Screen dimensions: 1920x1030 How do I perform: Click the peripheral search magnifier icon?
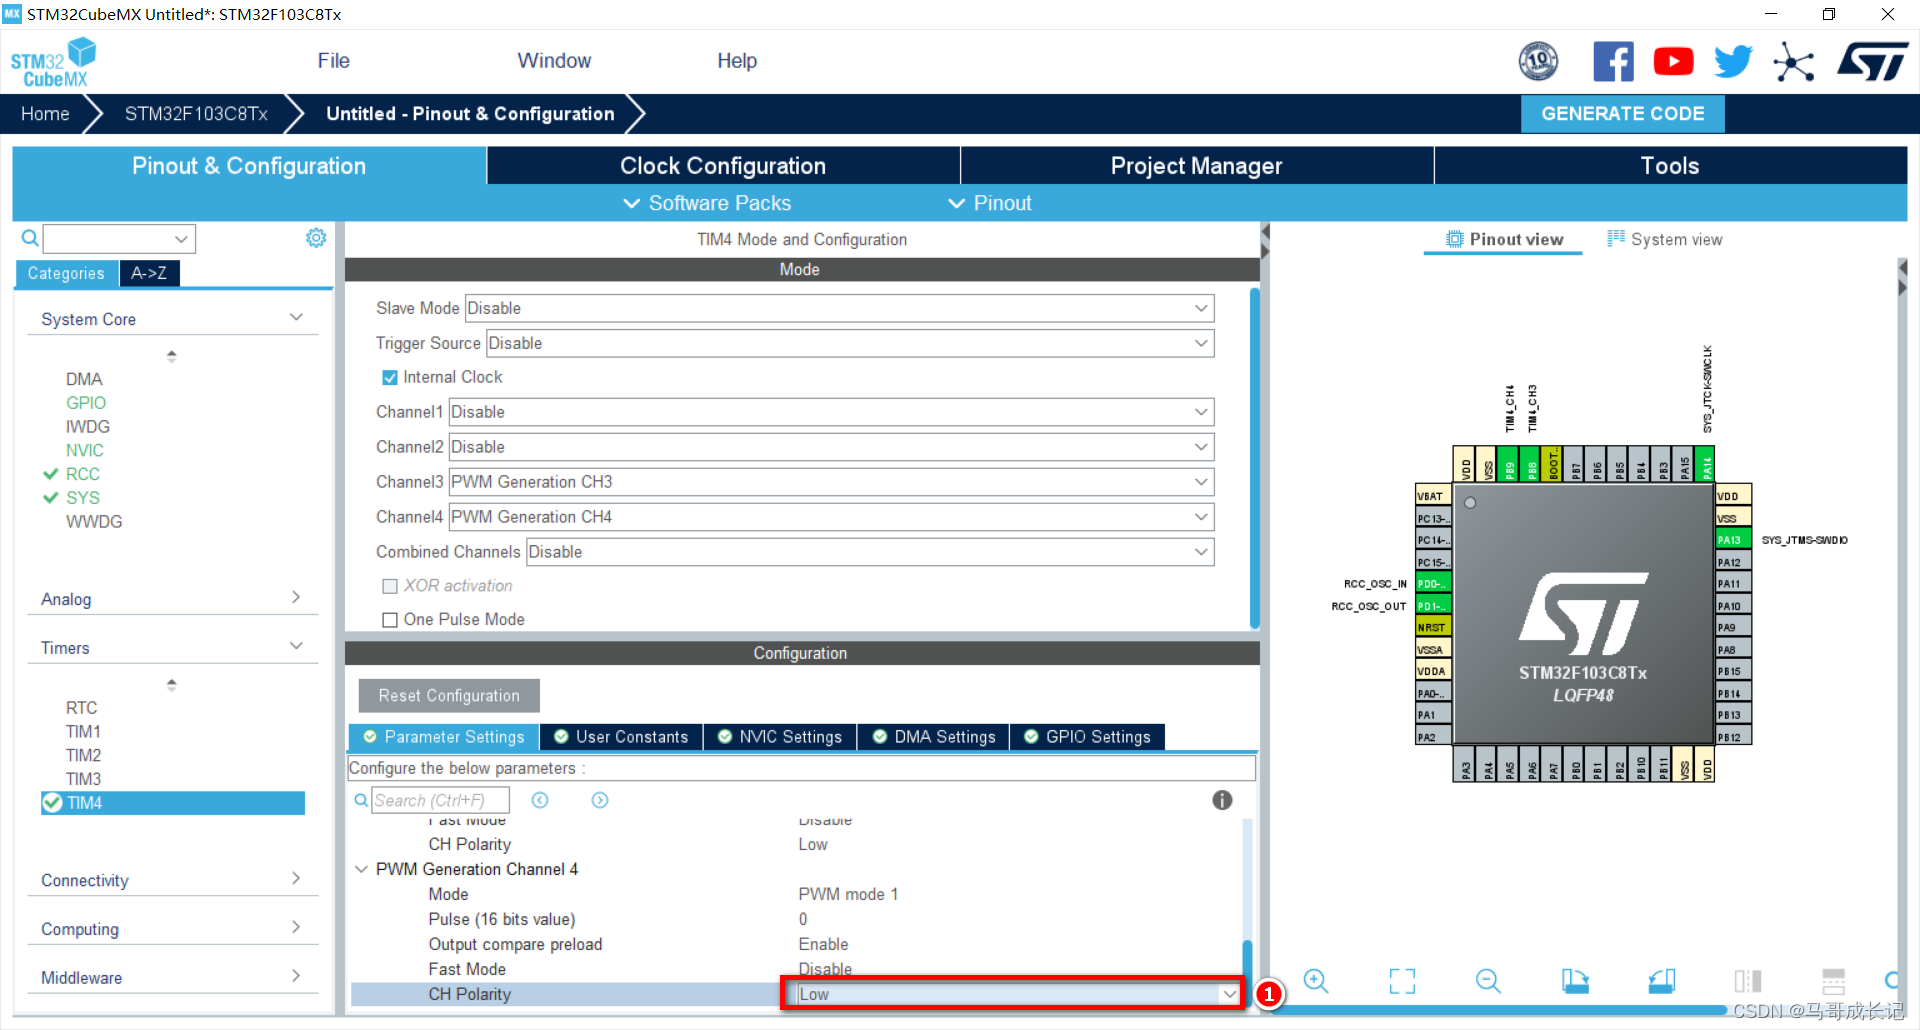(x=30, y=238)
